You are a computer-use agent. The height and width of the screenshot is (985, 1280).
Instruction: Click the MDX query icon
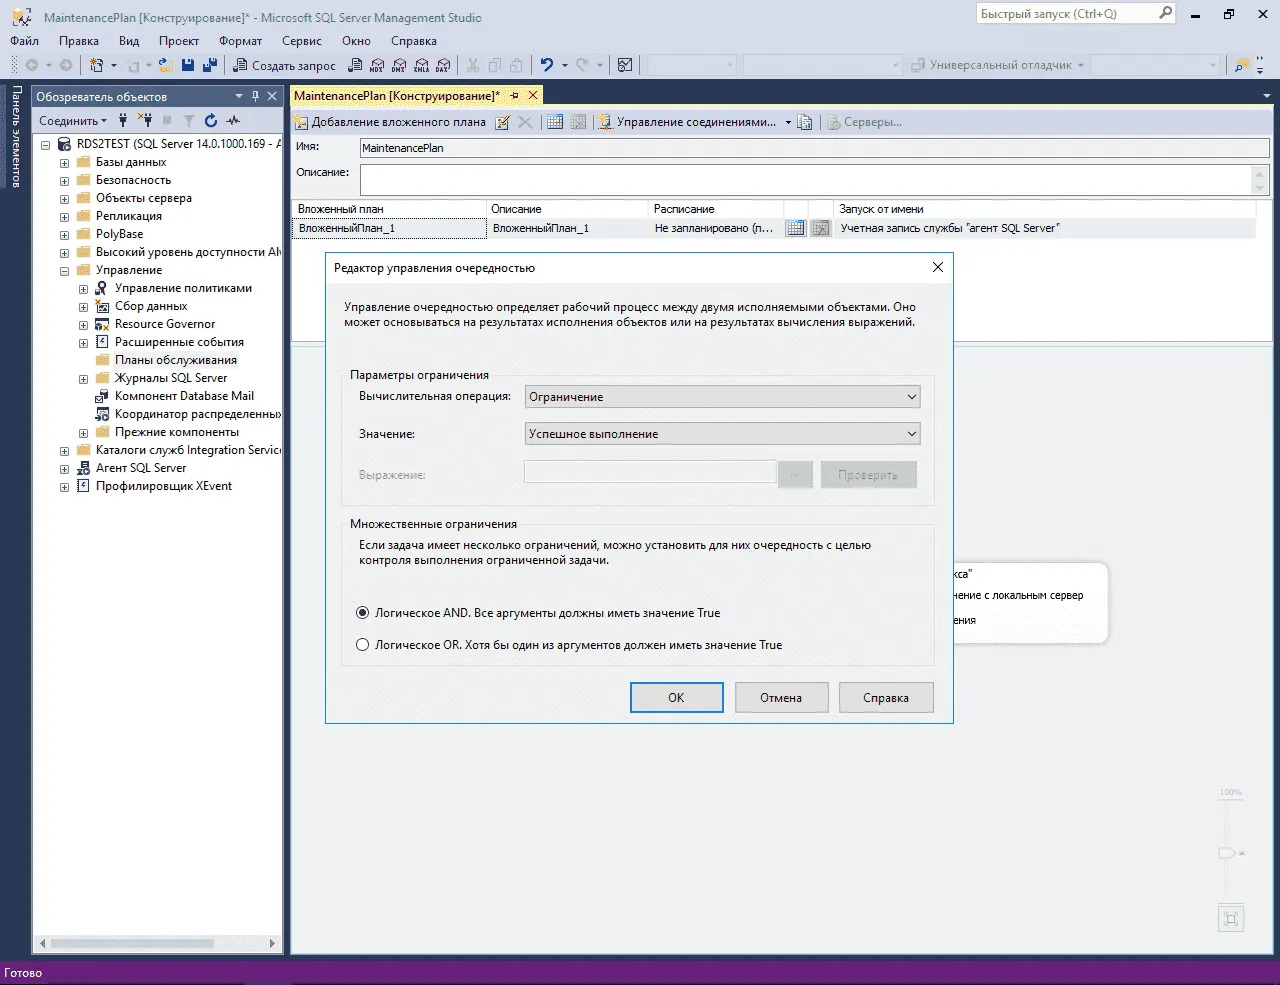[377, 65]
